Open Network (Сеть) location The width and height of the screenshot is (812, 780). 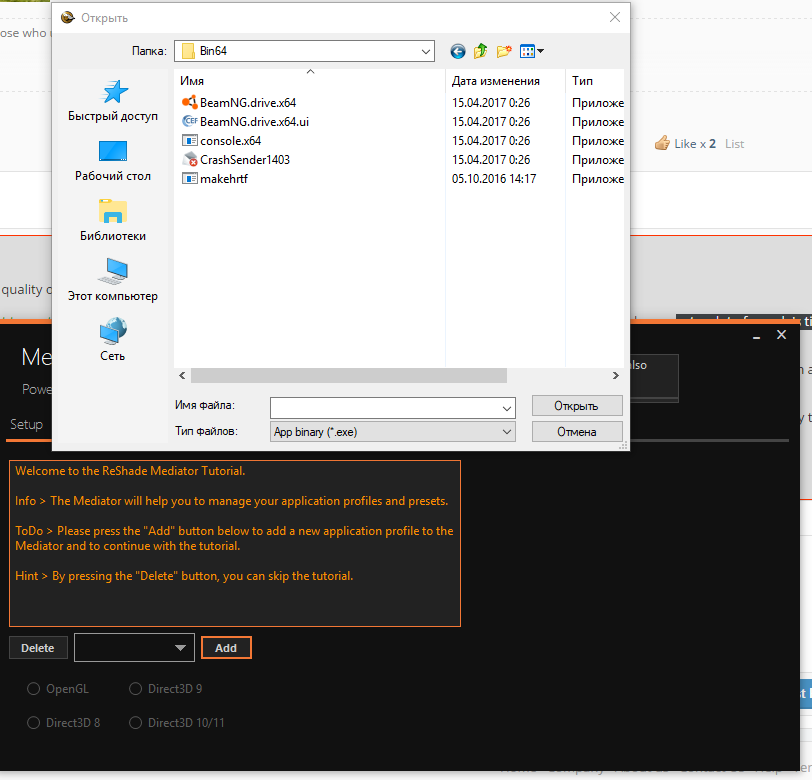pyautogui.click(x=113, y=340)
